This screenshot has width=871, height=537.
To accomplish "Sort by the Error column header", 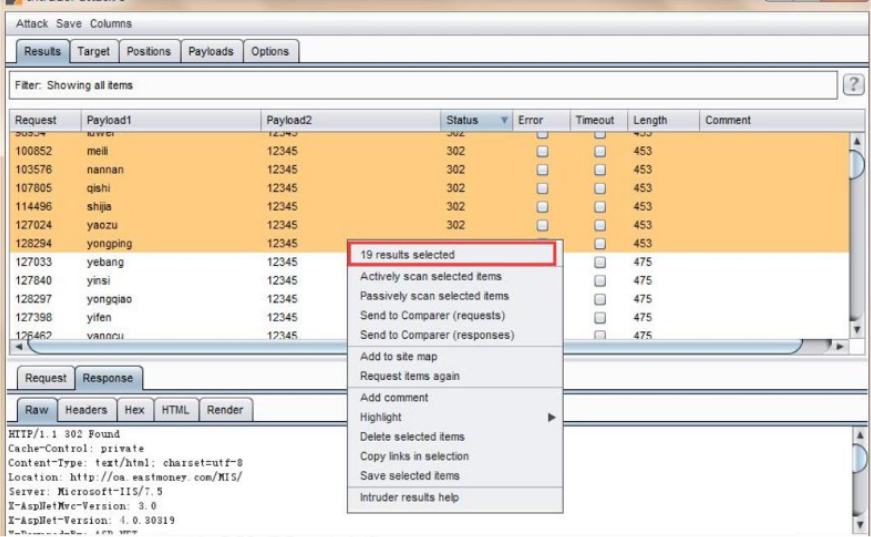I will point(541,120).
